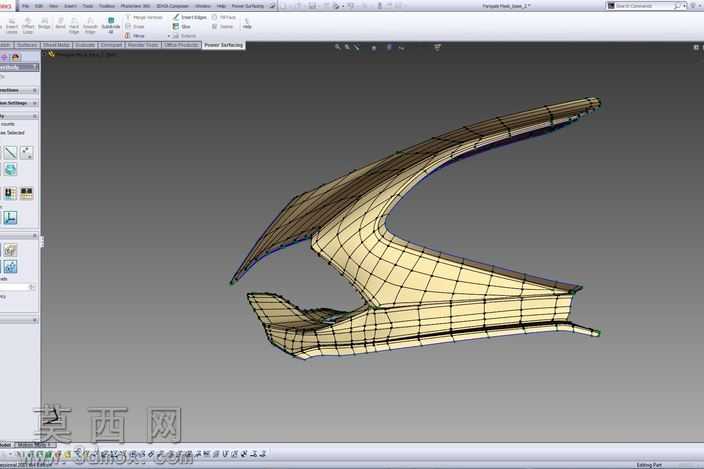Collapse the first left panel section
Image resolution: width=704 pixels, height=469 pixels.
[x=35, y=90]
